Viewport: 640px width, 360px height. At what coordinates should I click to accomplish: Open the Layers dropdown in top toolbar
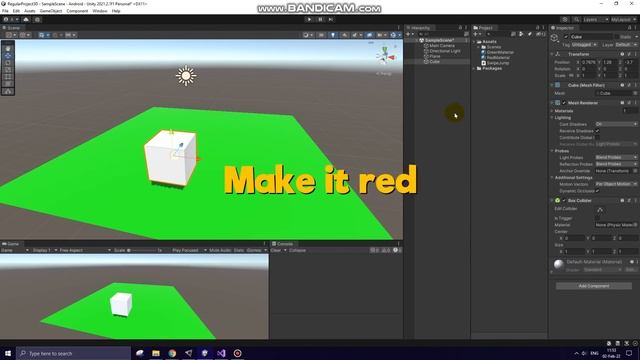point(595,20)
